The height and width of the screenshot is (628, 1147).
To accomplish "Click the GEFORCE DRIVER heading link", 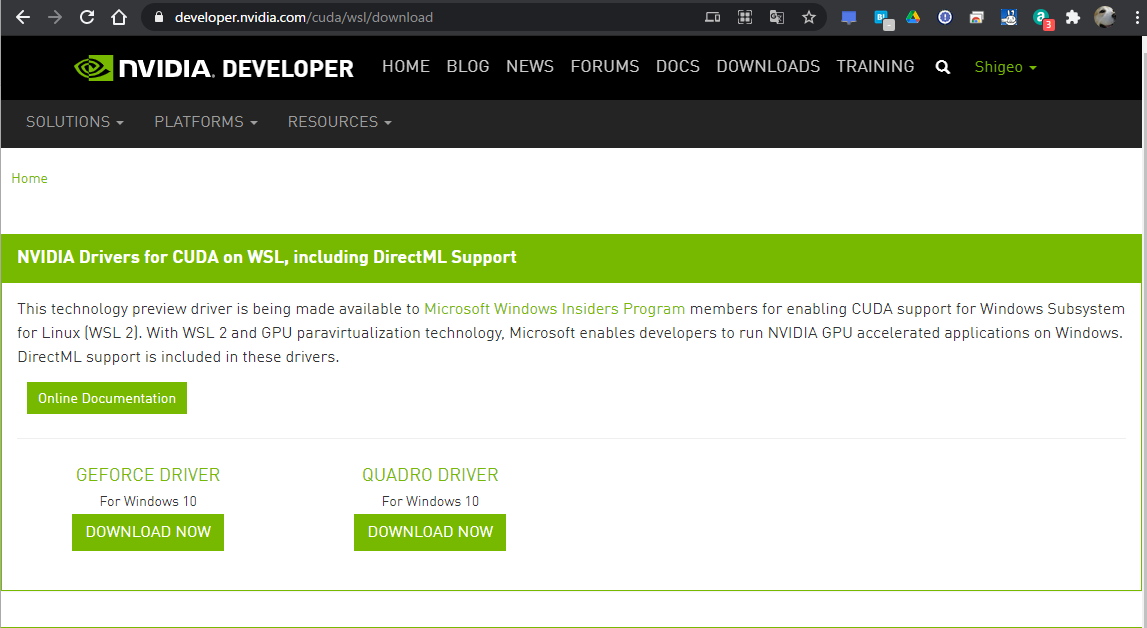I will coord(148,474).
